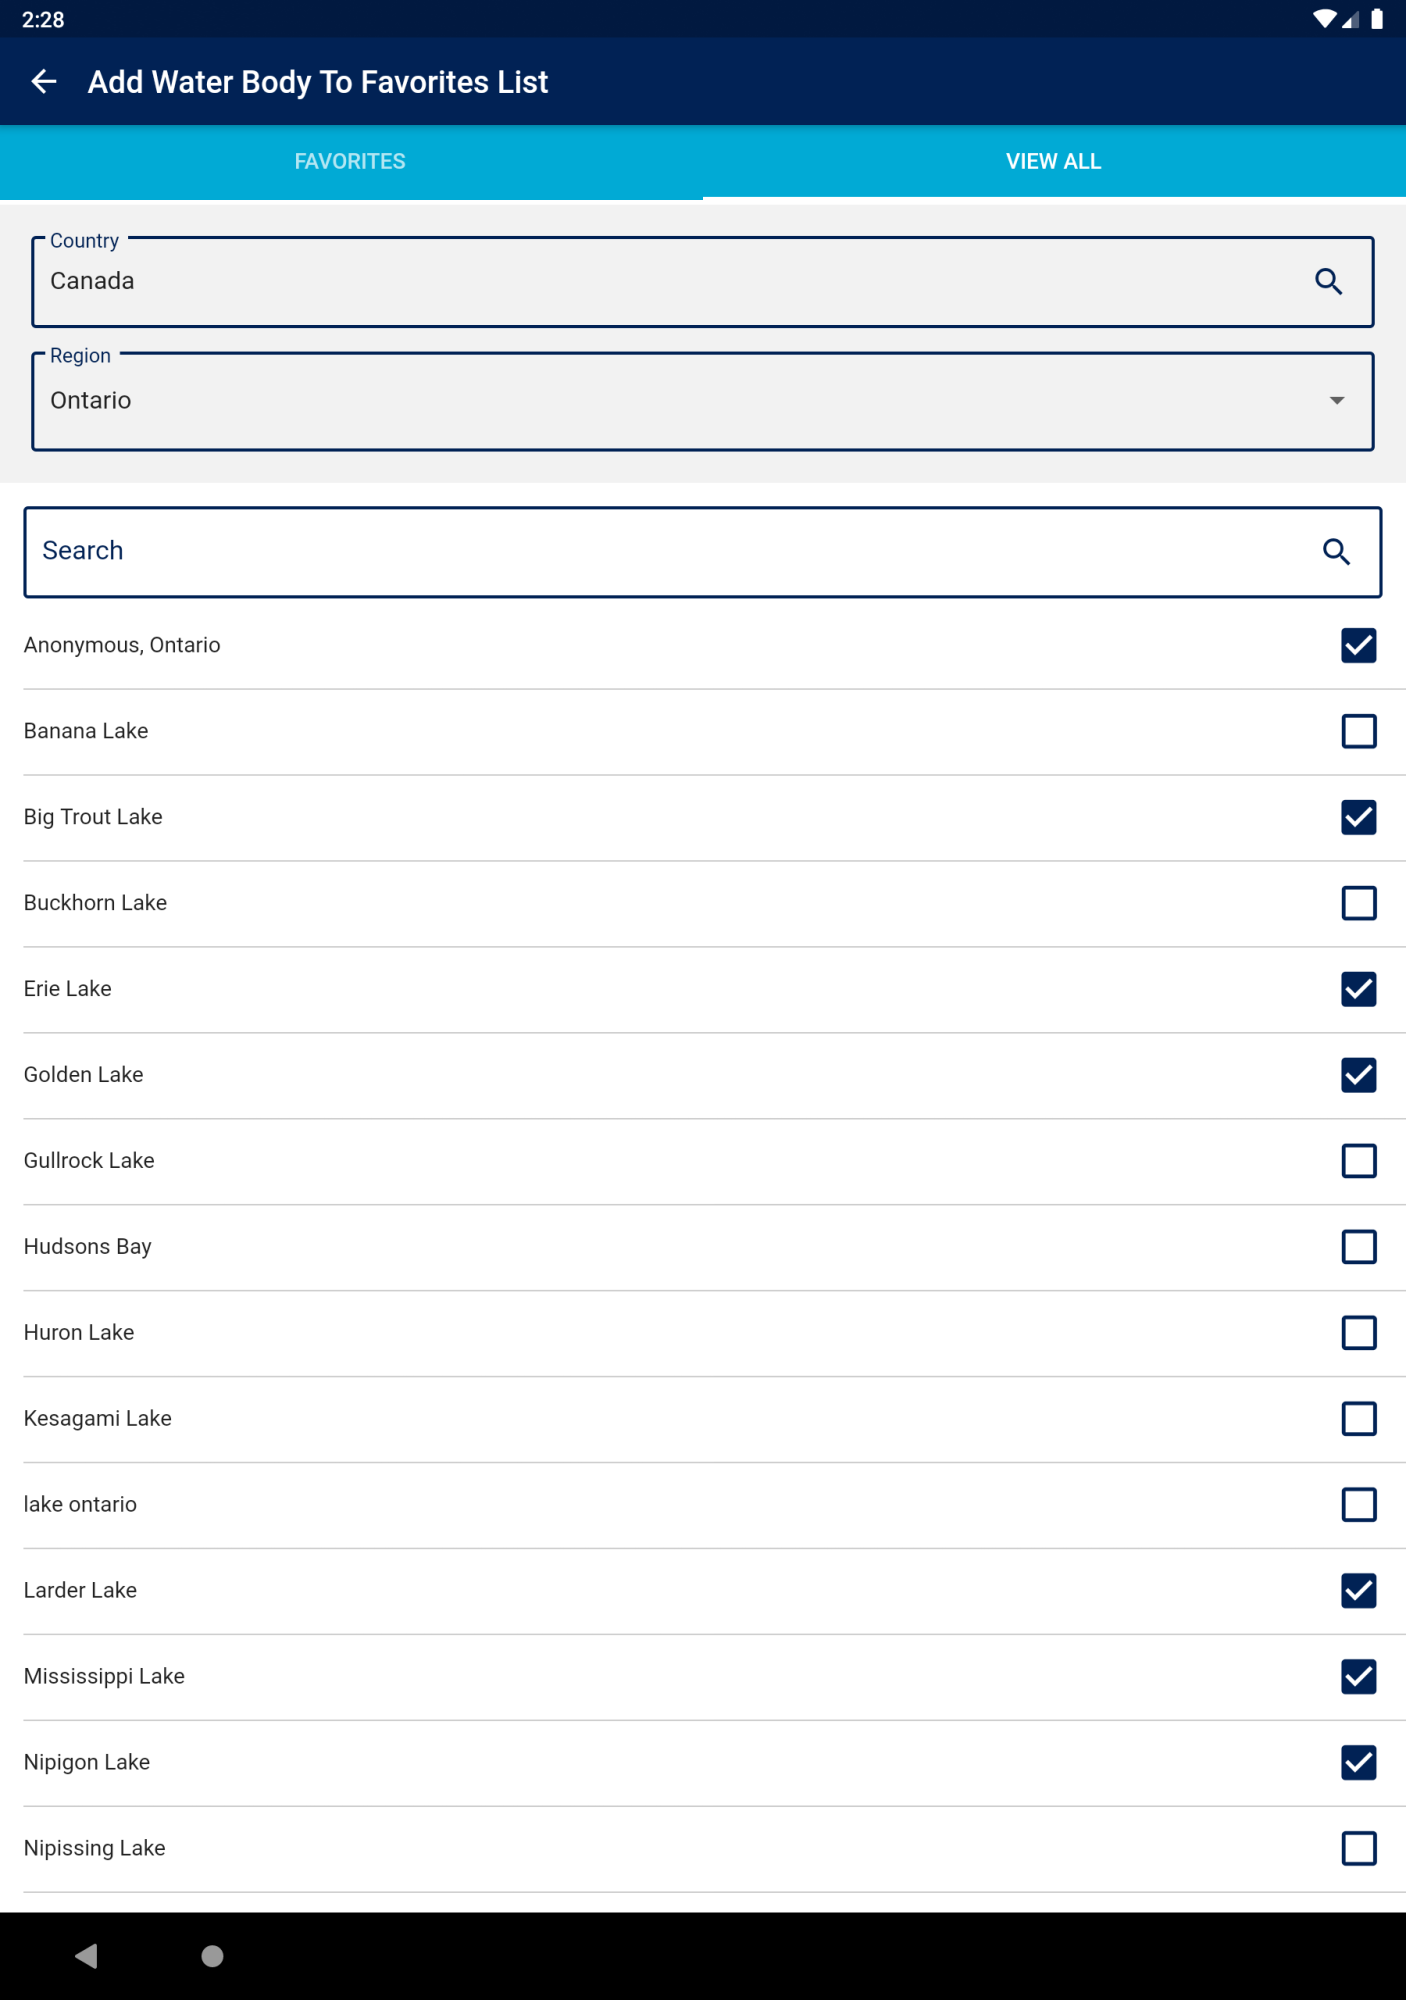Open the Canada country selector
1406x2000 pixels.
point(703,282)
